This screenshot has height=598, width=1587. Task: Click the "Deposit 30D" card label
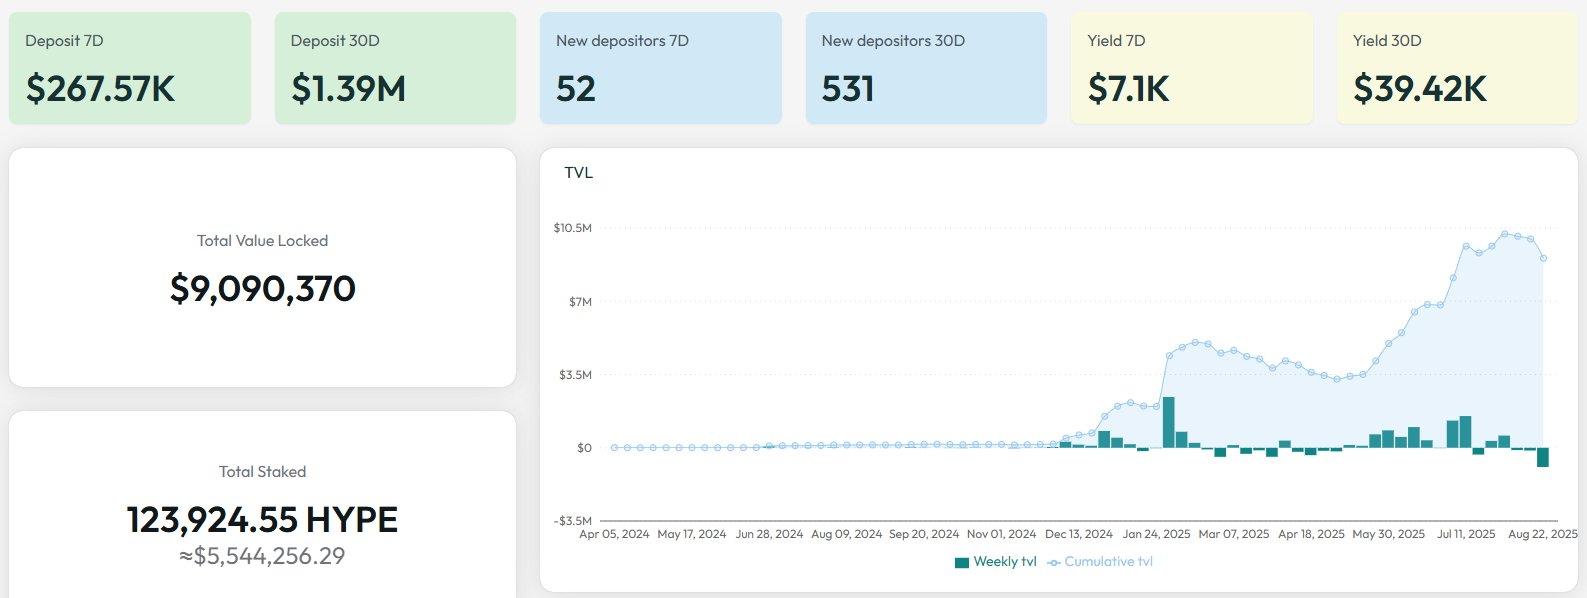(x=335, y=41)
